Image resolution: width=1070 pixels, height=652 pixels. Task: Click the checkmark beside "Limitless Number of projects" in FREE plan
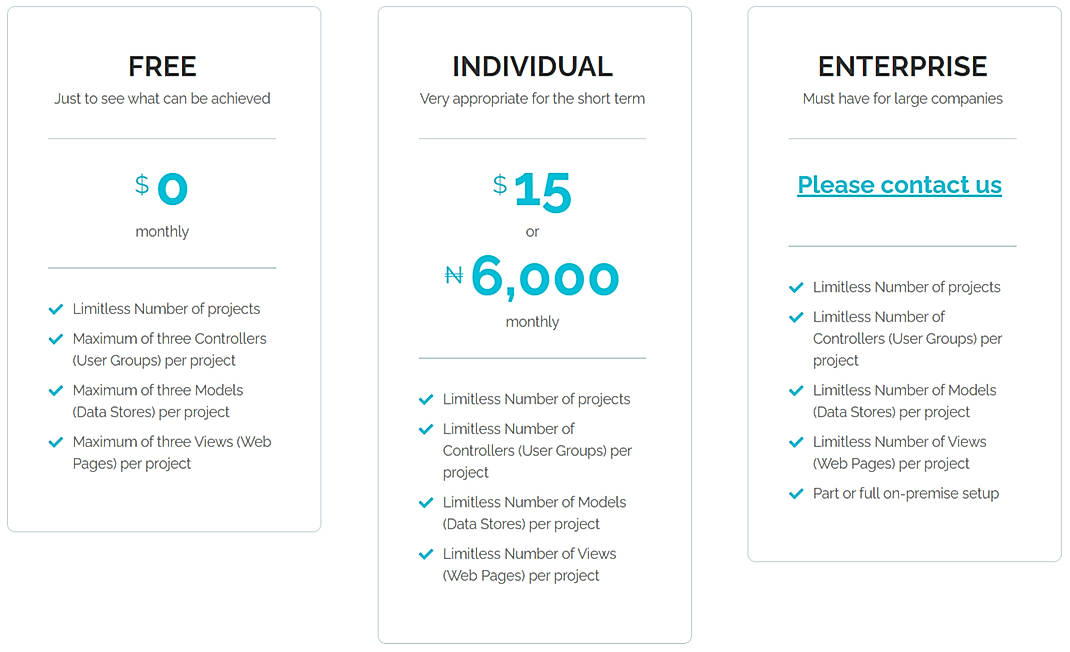pyautogui.click(x=57, y=309)
